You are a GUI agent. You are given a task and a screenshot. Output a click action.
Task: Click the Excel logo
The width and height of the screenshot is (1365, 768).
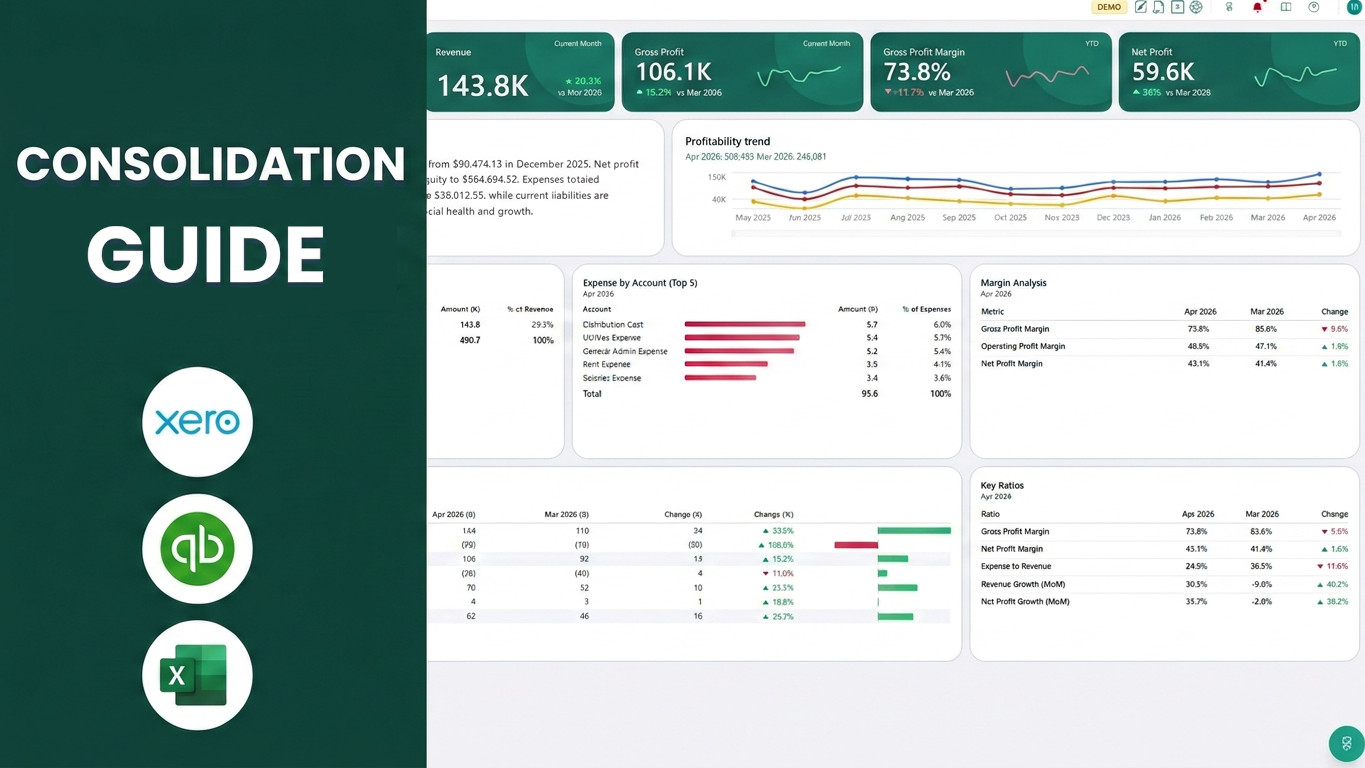(x=197, y=675)
